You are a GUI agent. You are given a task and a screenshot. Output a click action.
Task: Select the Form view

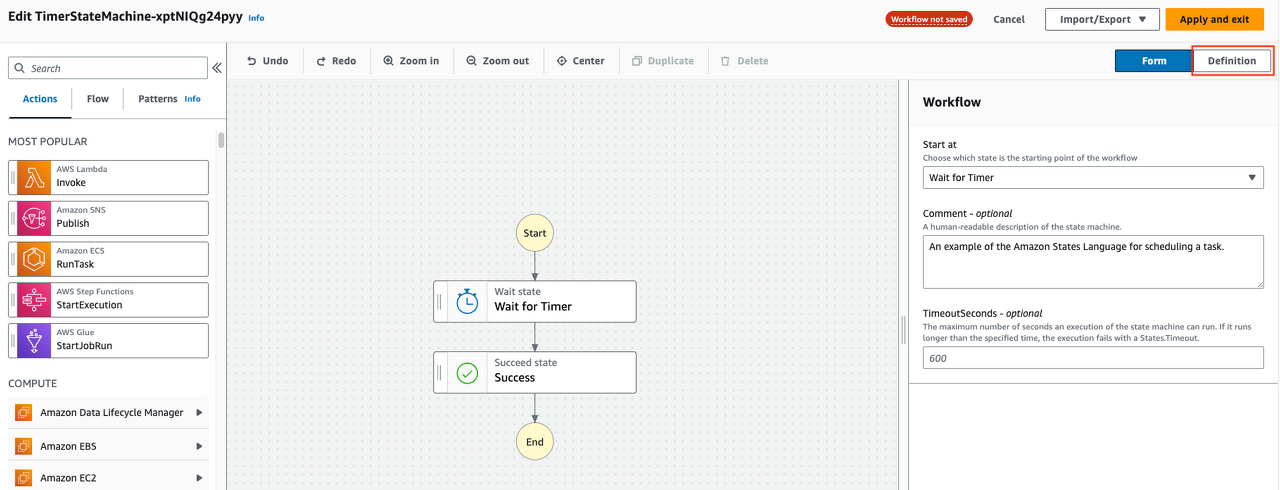click(1154, 61)
